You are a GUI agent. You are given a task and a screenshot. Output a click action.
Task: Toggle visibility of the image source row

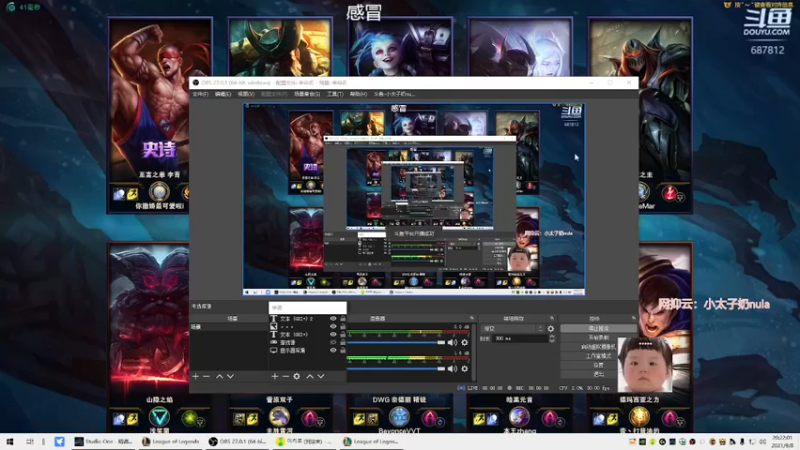tap(333, 327)
